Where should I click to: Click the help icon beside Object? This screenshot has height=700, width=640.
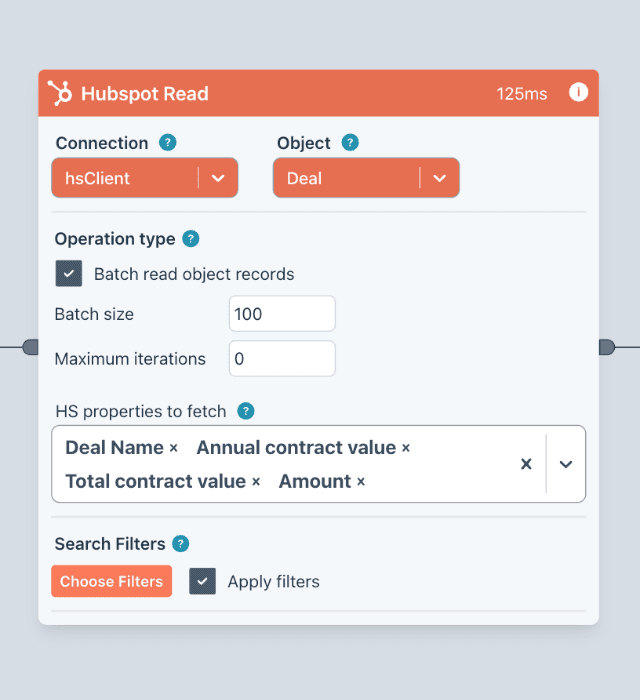coord(350,142)
